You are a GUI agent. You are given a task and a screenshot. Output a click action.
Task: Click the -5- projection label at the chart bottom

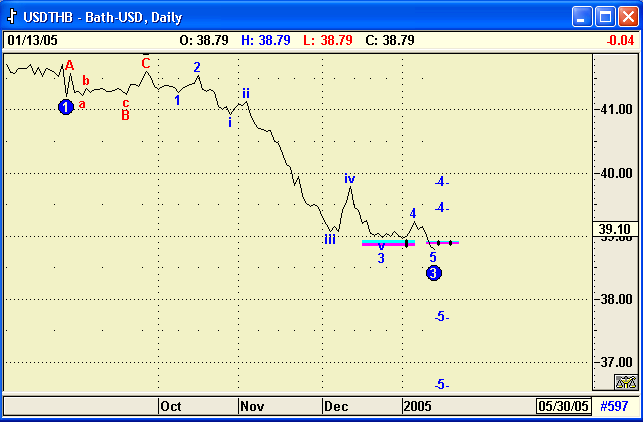[x=442, y=384]
